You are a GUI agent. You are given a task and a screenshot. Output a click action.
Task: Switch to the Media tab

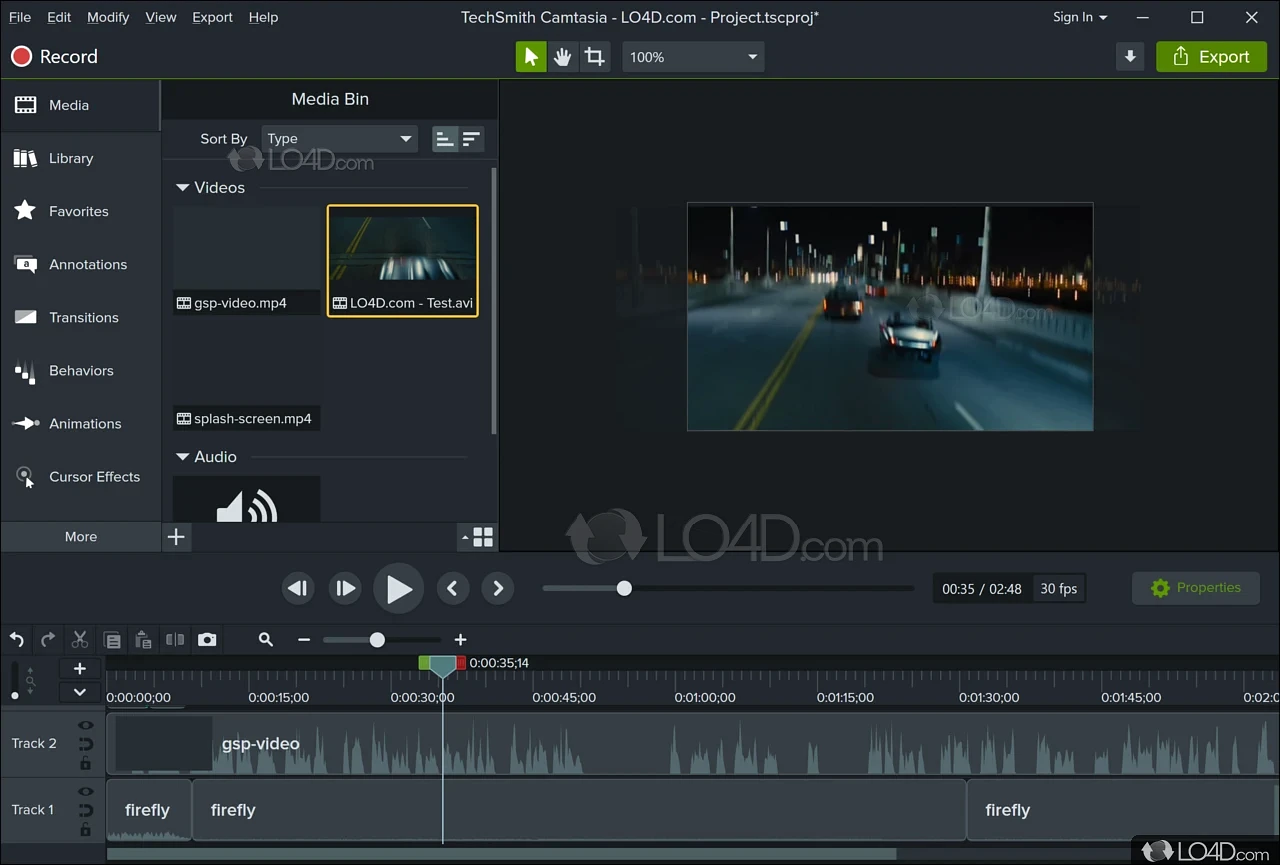point(80,105)
